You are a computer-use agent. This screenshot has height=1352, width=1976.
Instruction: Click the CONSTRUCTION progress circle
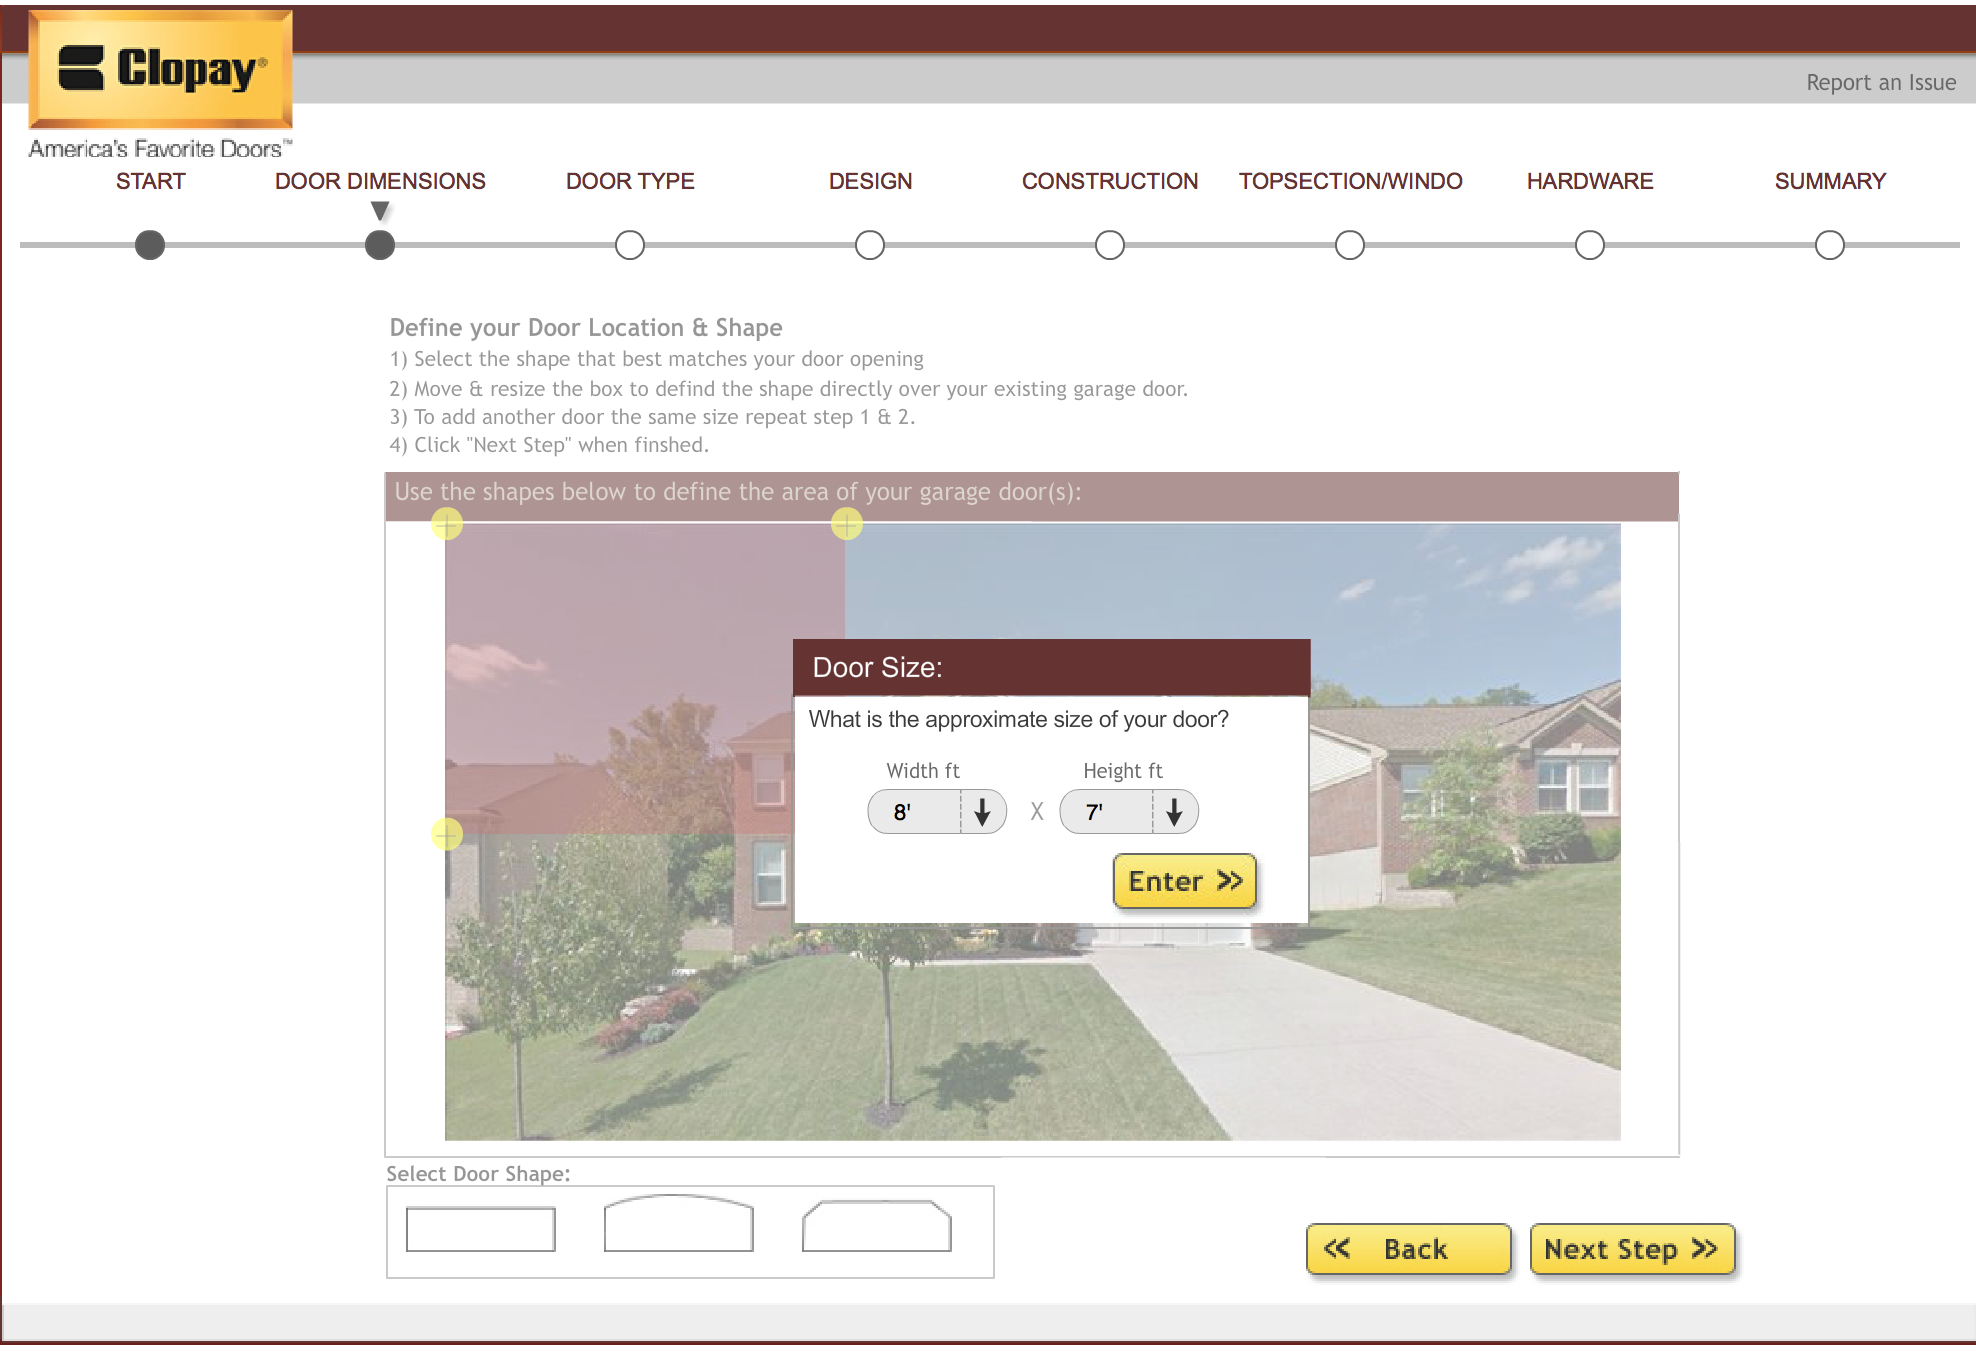1110,245
